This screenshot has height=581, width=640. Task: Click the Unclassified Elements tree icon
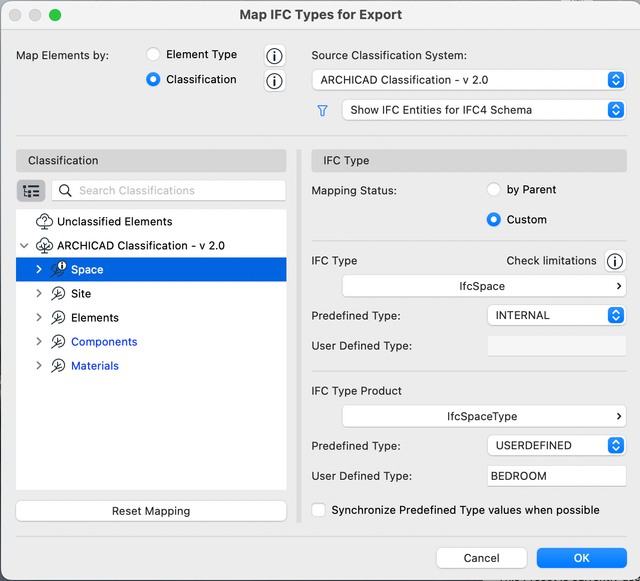point(44,221)
